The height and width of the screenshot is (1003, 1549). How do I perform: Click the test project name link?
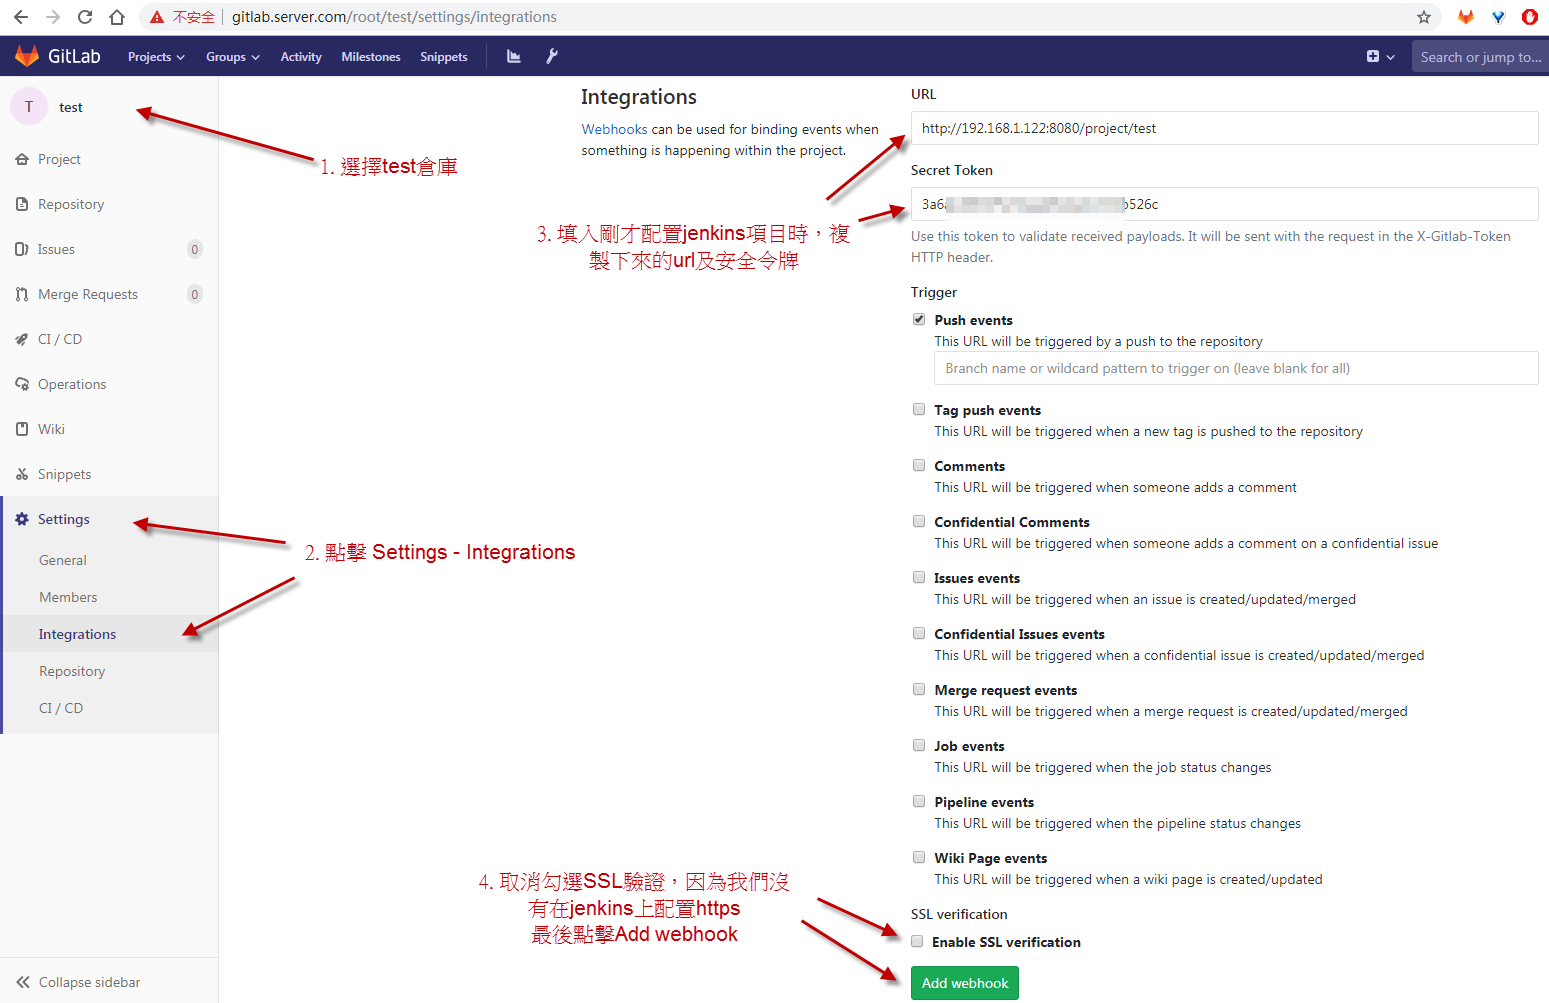click(x=70, y=107)
